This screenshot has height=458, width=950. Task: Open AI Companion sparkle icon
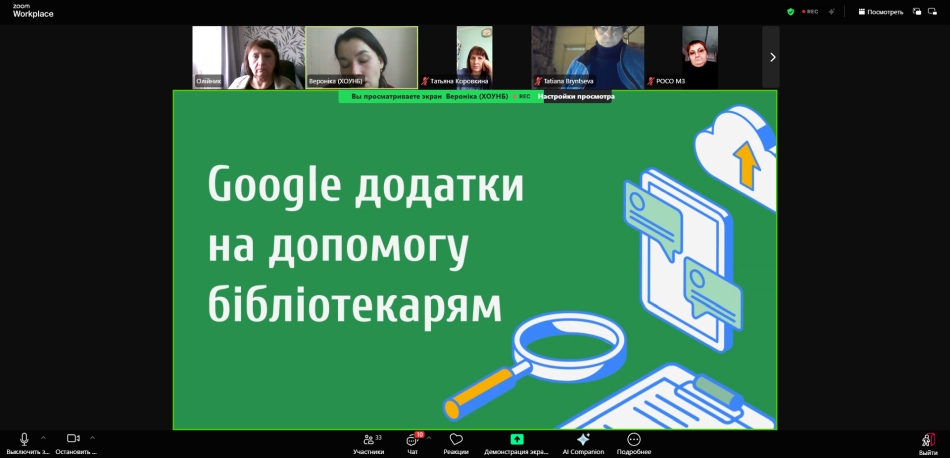[x=583, y=442]
